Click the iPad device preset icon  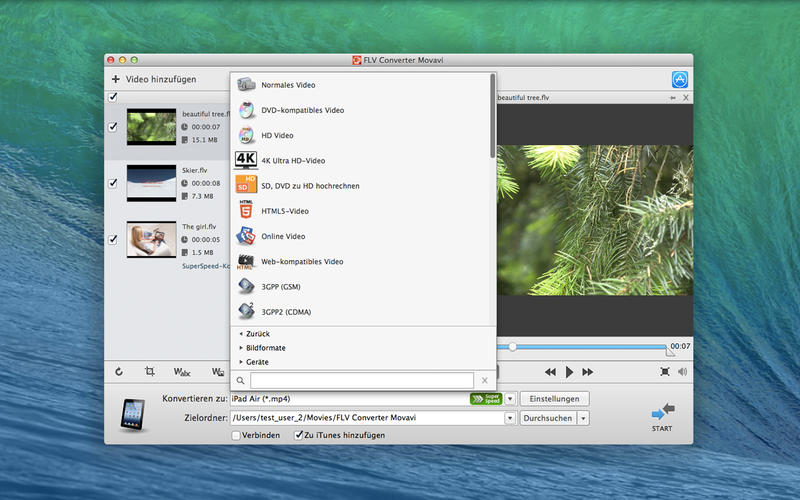[x=132, y=414]
